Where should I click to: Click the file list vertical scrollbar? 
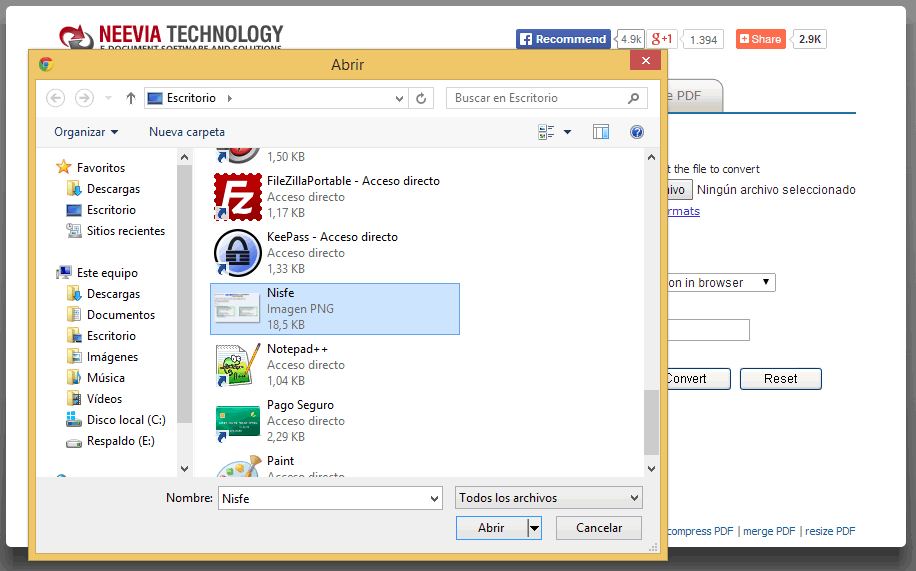coord(651,420)
